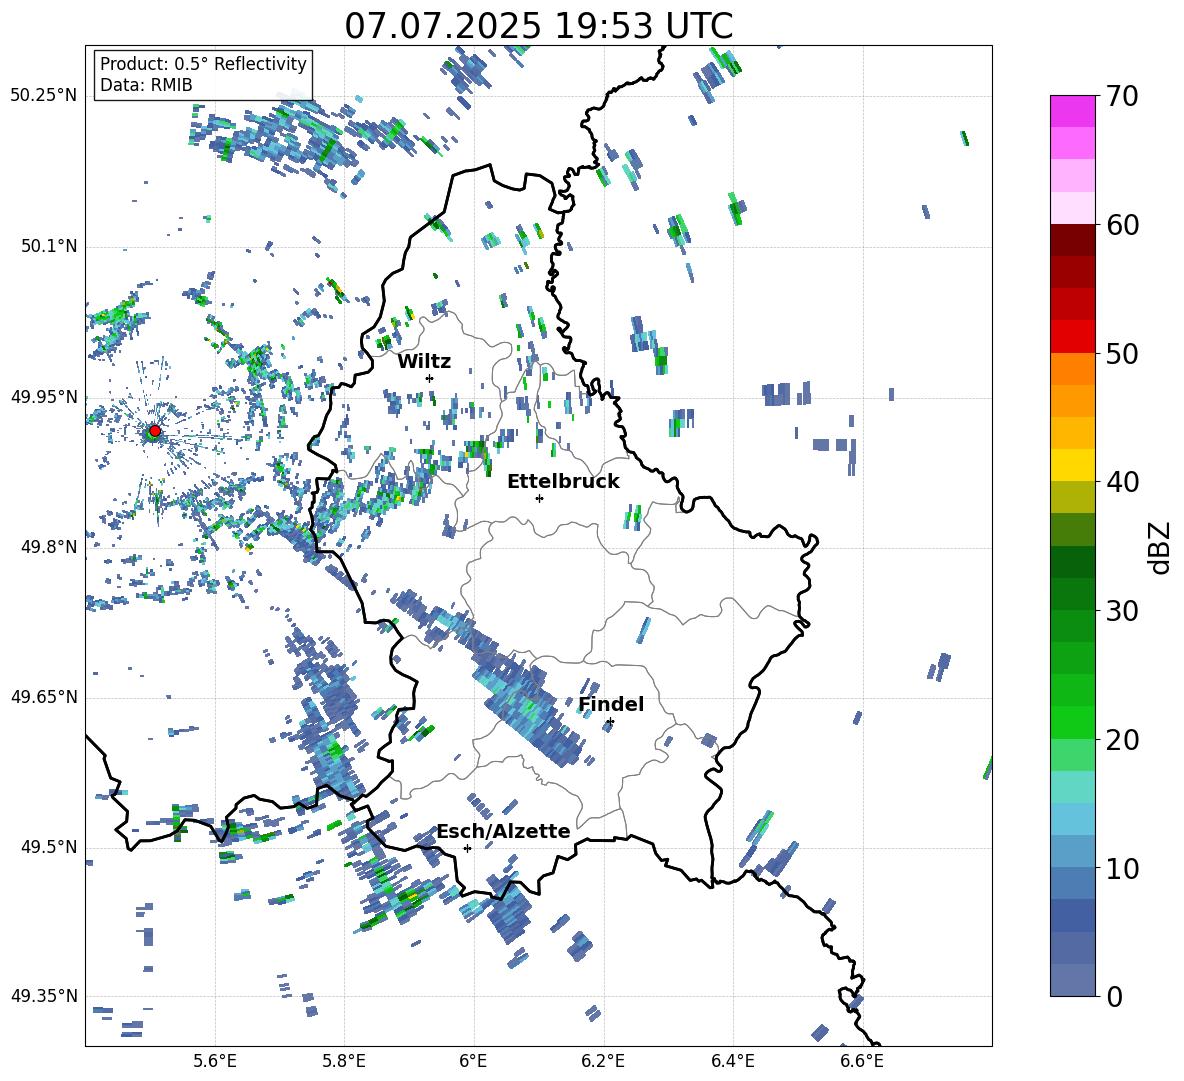This screenshot has height=1081, width=1184.
Task: Click the colorbar tick label 20
Action: (1122, 739)
